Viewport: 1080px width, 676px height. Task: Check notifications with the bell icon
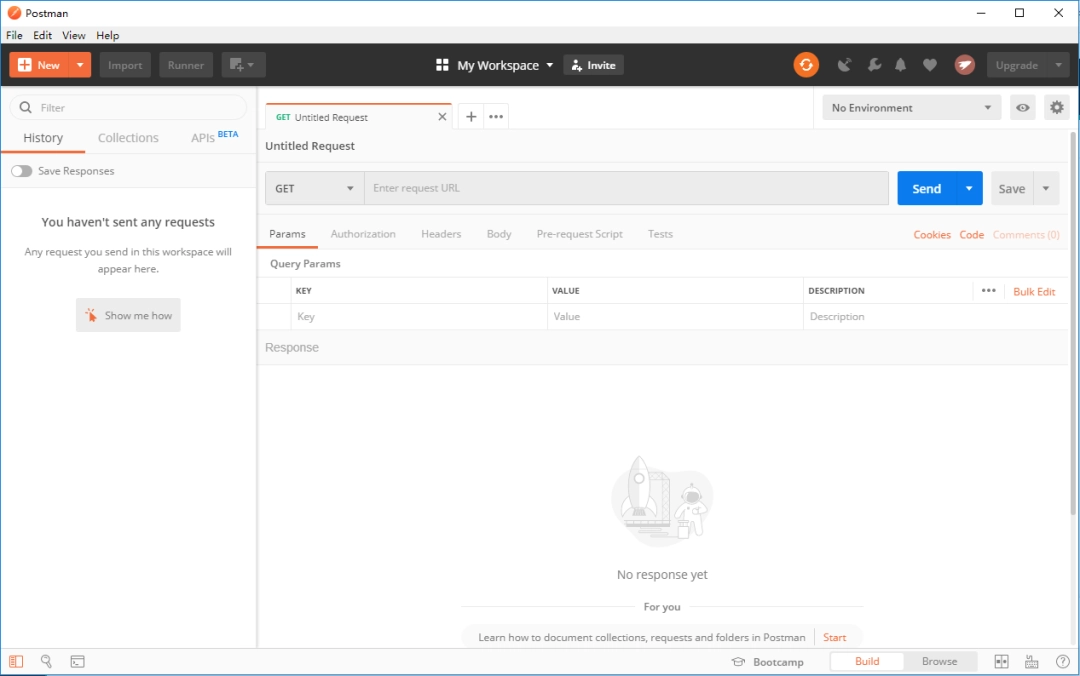pyautogui.click(x=900, y=64)
